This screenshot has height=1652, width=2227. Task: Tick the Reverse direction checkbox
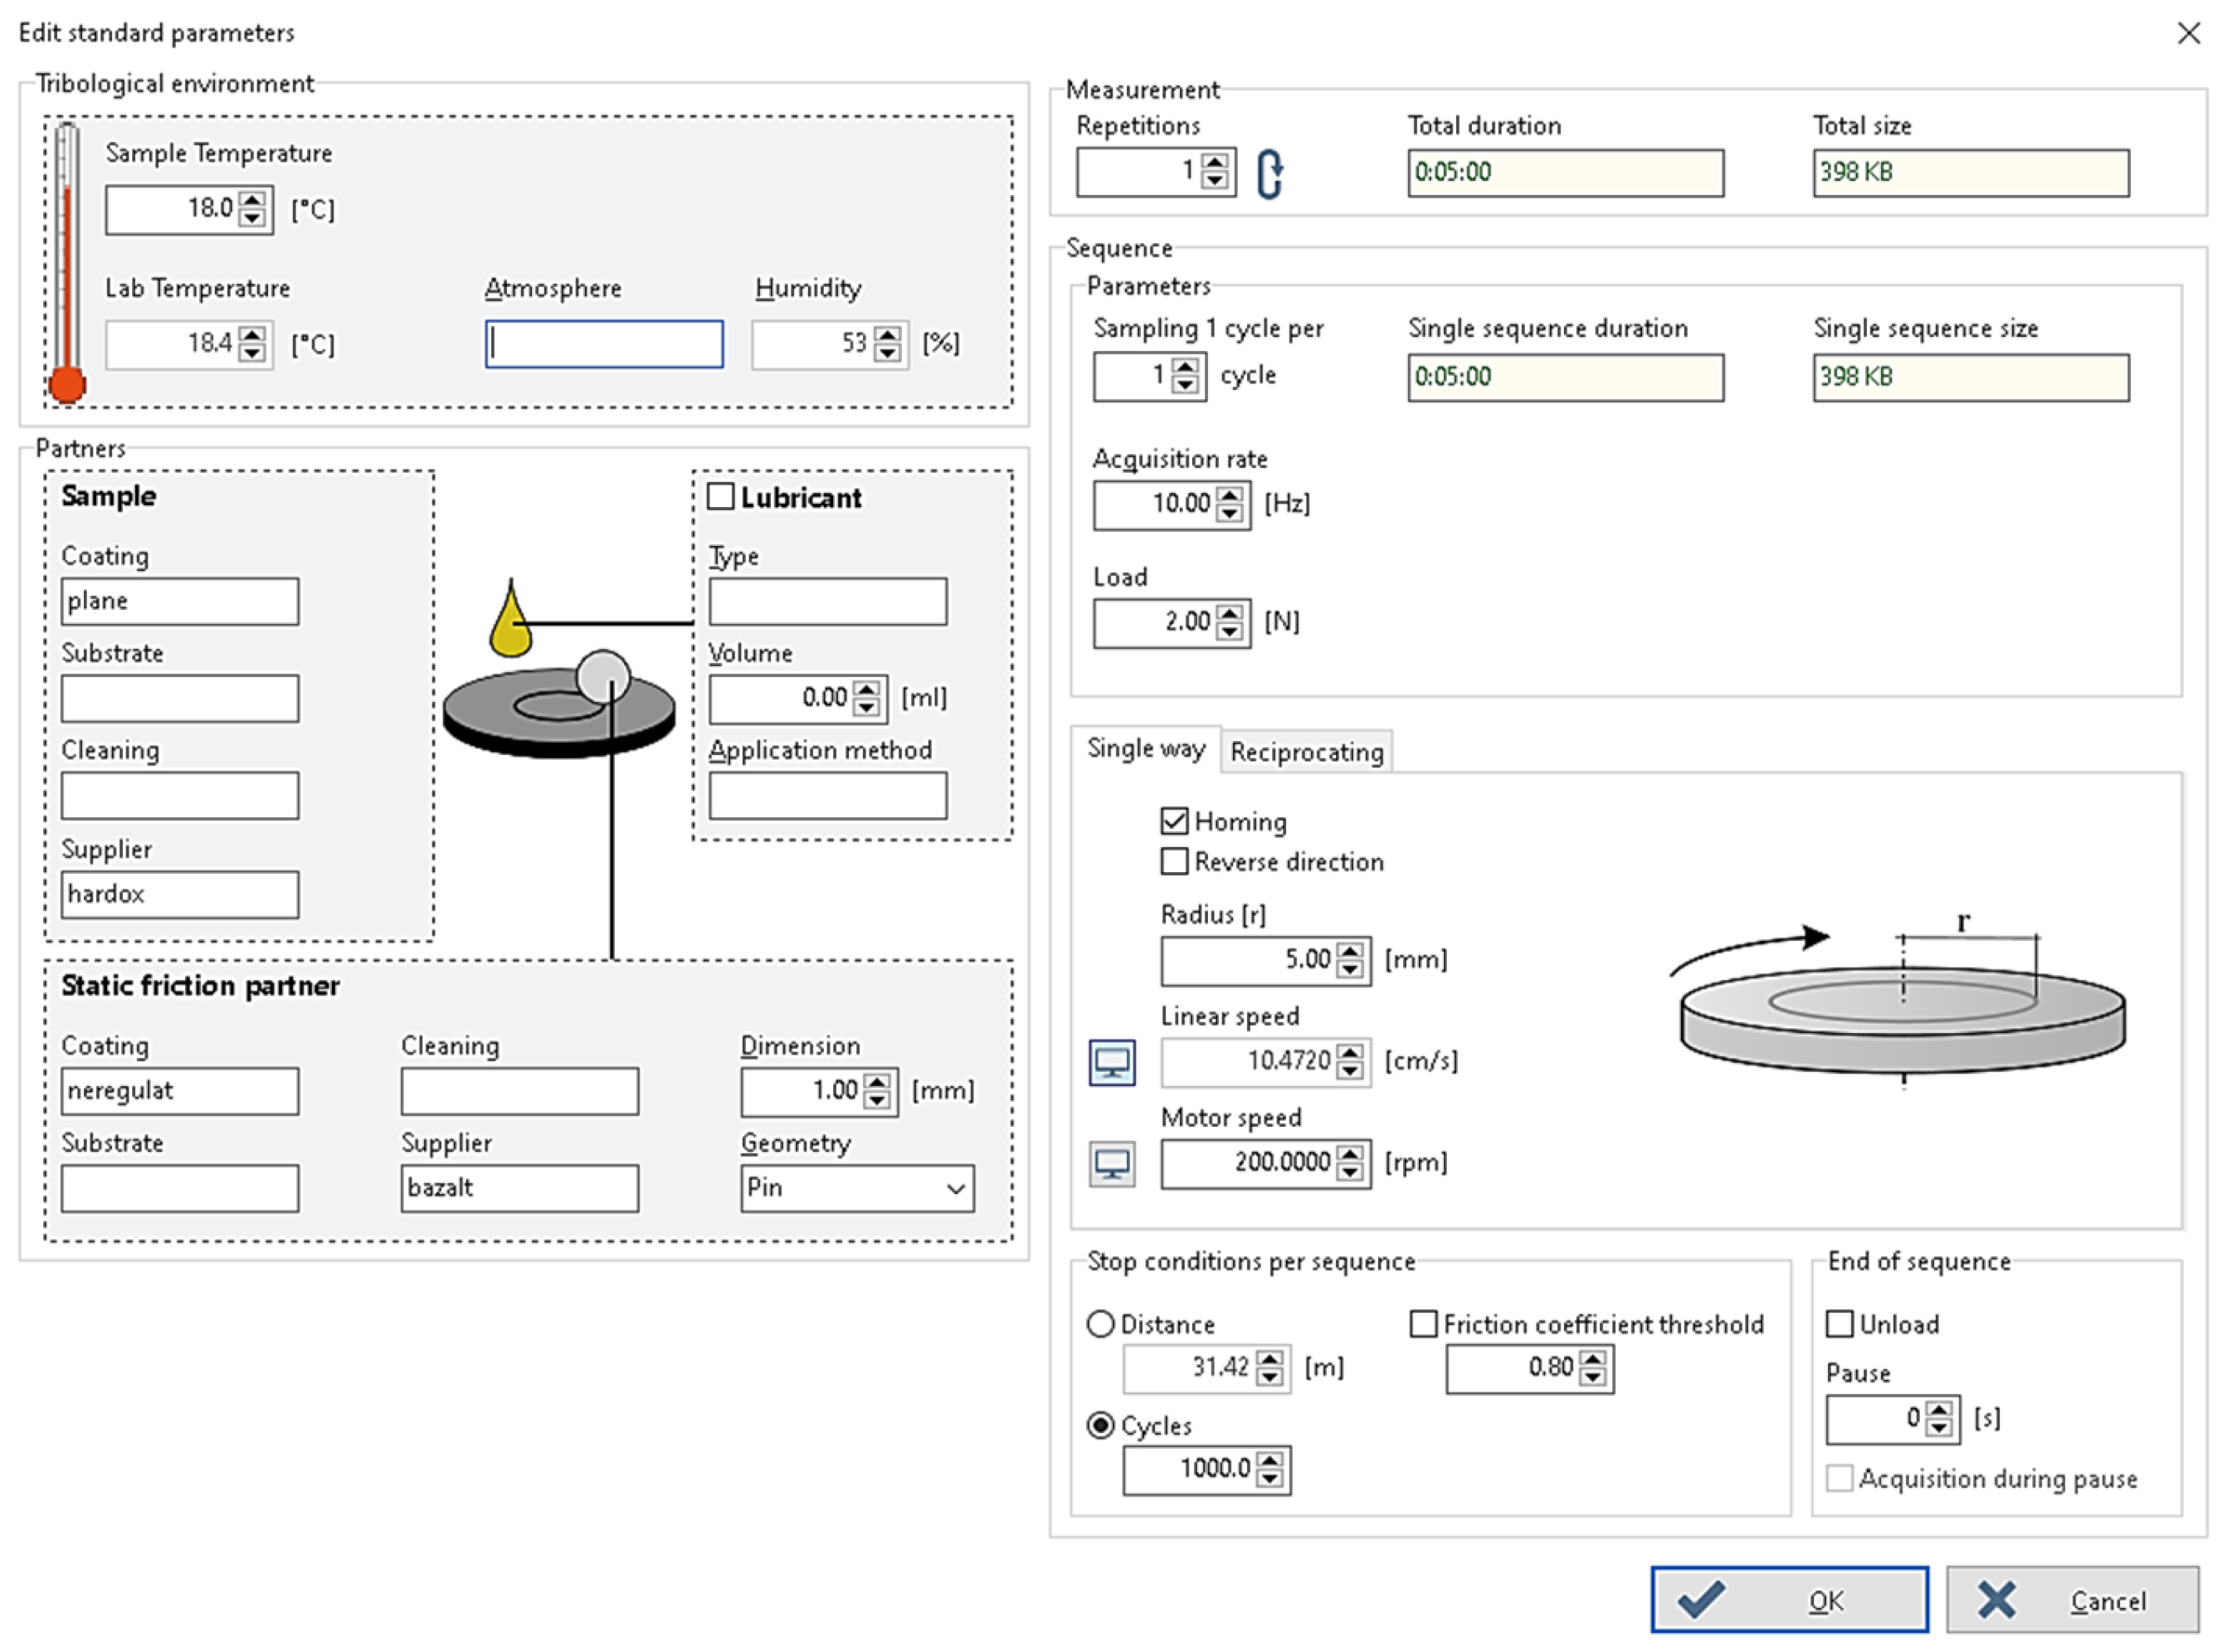click(x=1175, y=862)
